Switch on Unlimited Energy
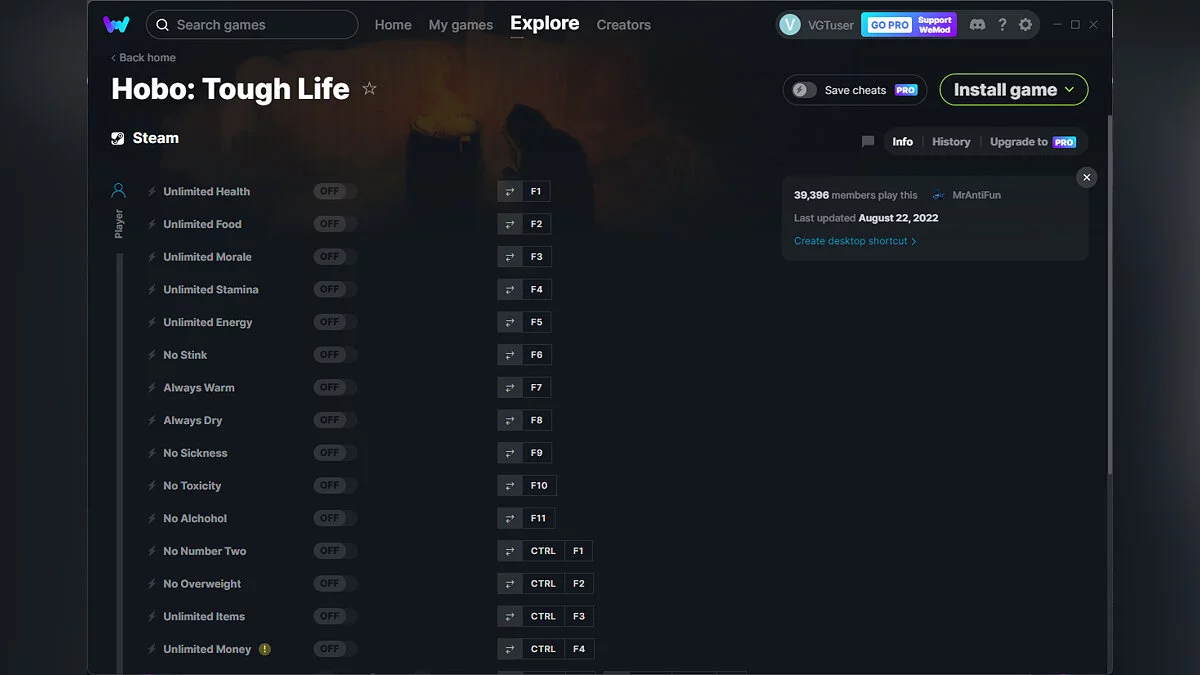 click(x=334, y=322)
